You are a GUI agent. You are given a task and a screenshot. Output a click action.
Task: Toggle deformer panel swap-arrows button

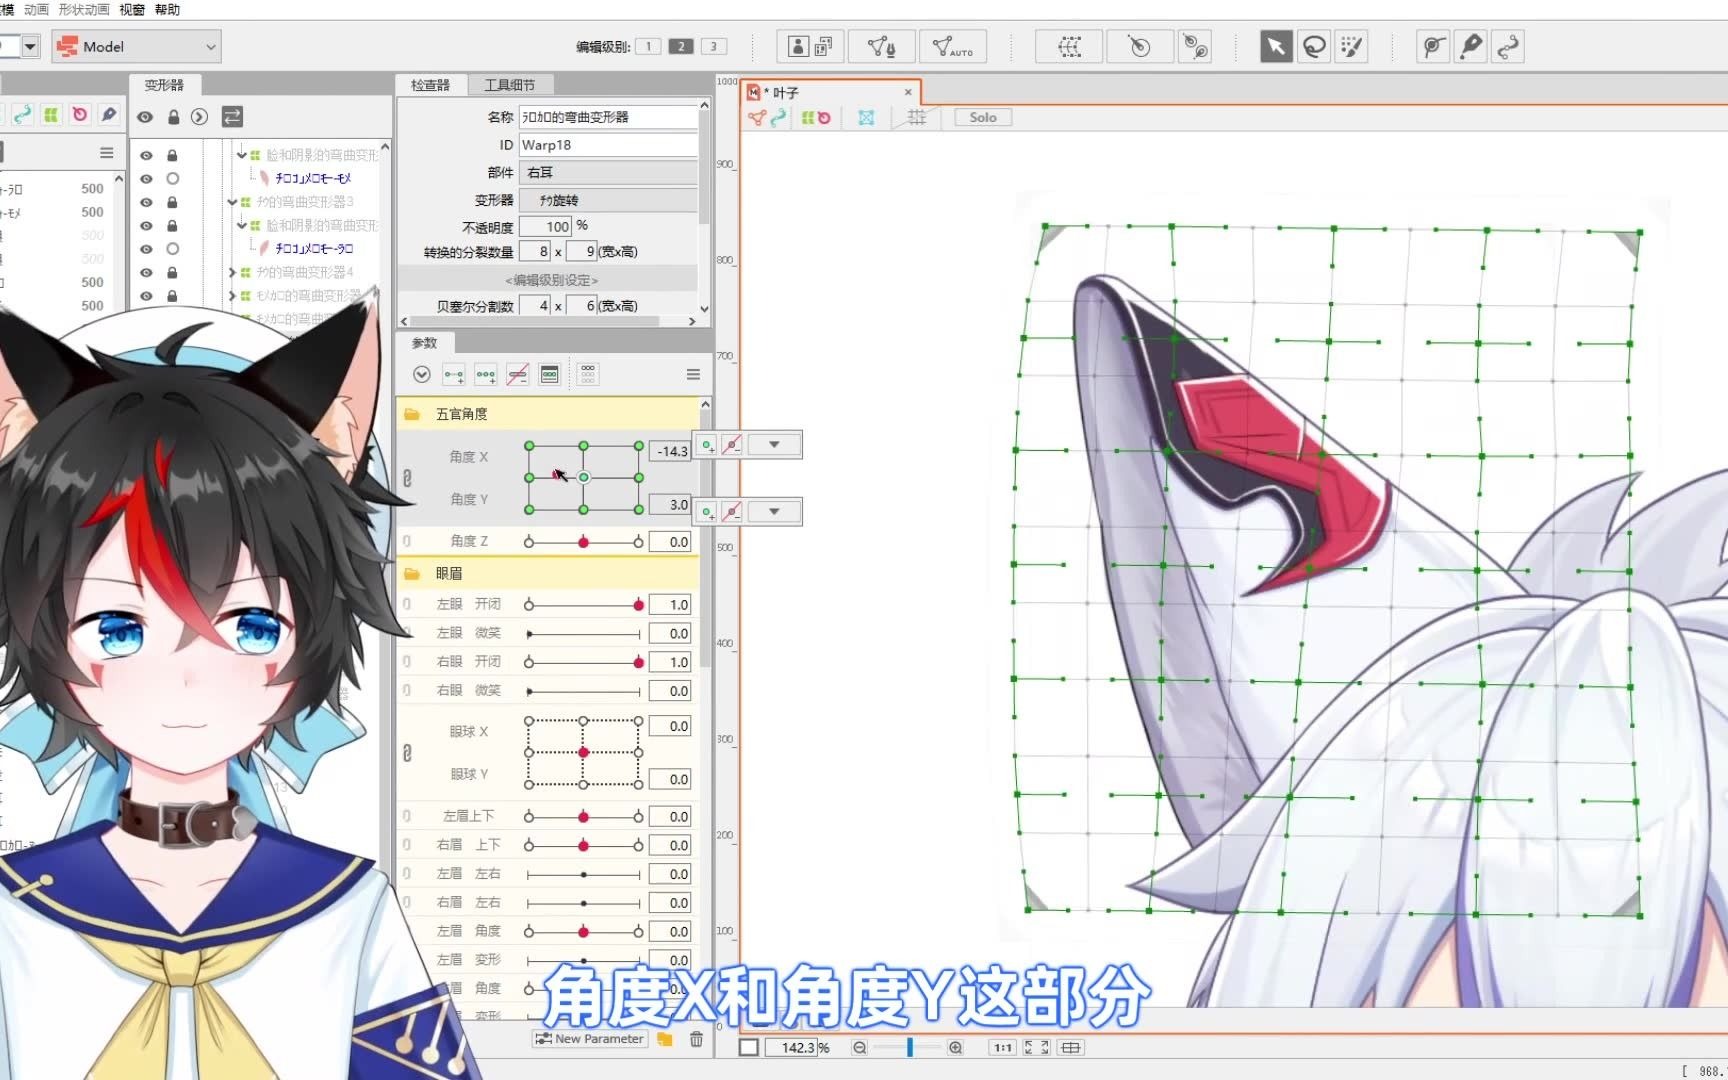(232, 117)
